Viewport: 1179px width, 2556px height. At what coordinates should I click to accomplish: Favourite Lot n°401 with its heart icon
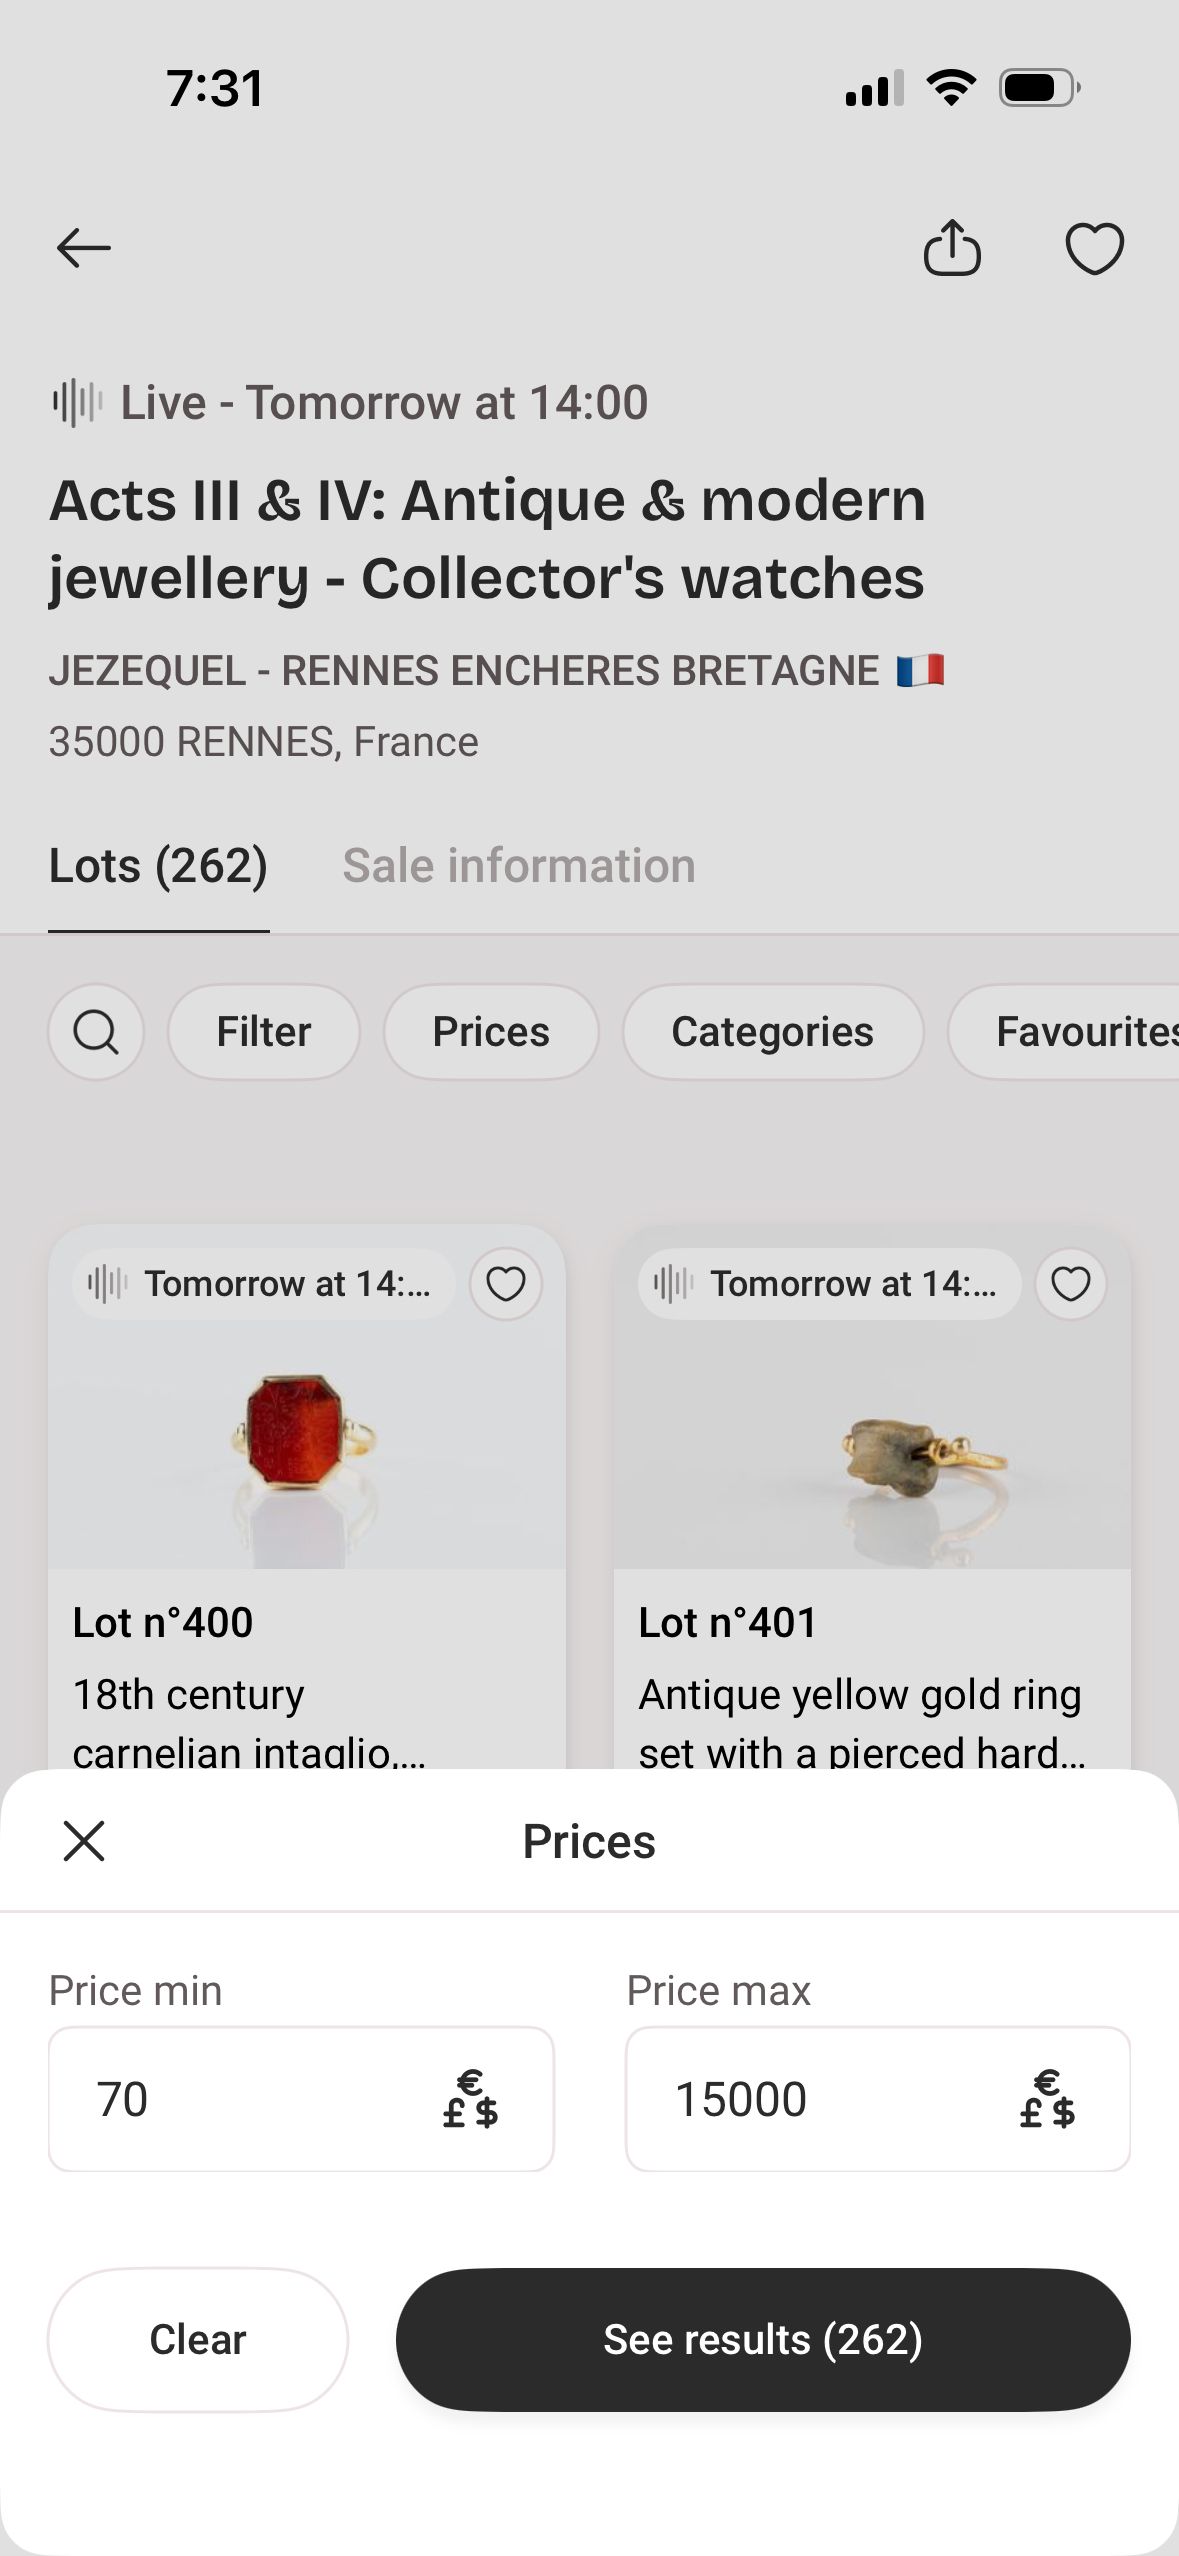tap(1071, 1283)
